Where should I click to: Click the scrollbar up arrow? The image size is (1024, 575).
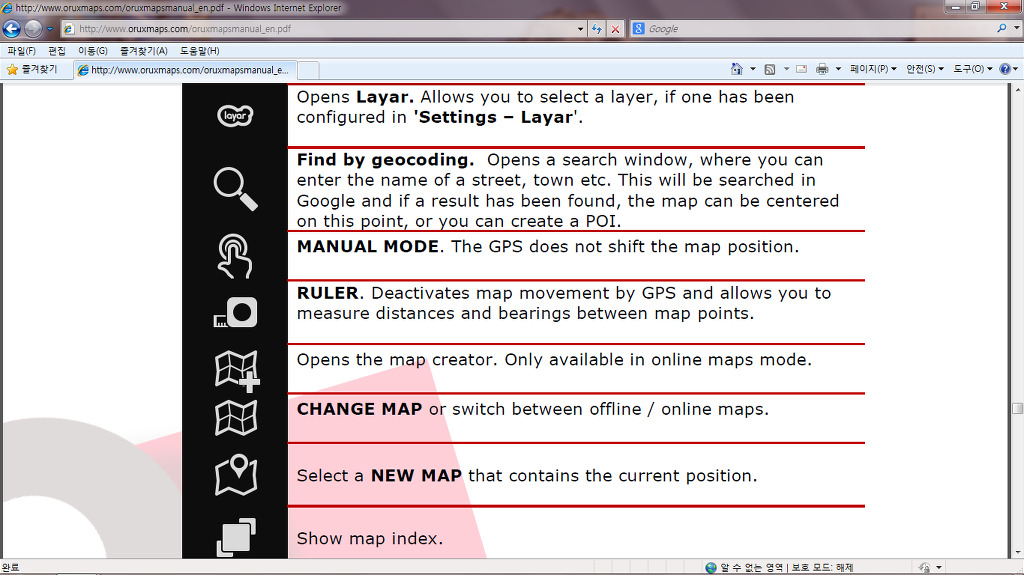pos(1017,90)
